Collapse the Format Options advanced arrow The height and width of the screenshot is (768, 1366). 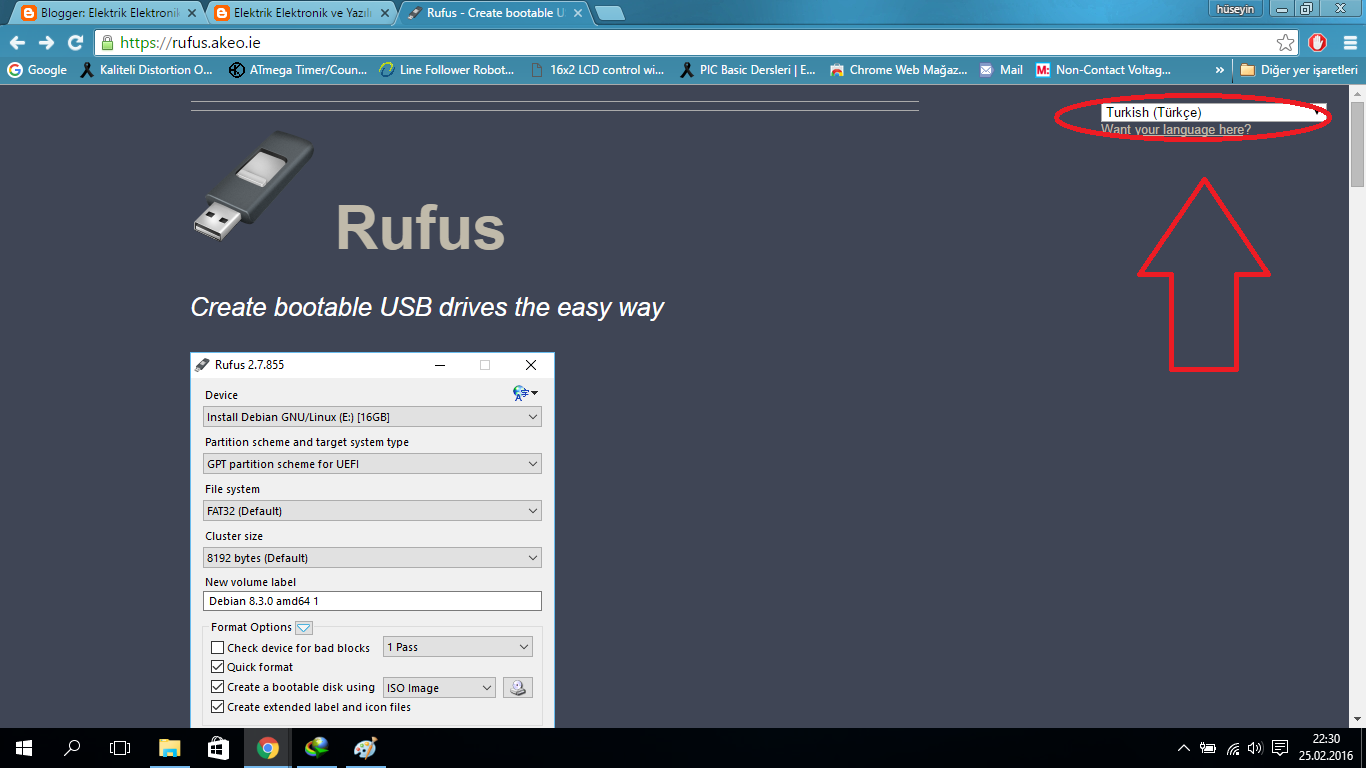pyautogui.click(x=304, y=628)
